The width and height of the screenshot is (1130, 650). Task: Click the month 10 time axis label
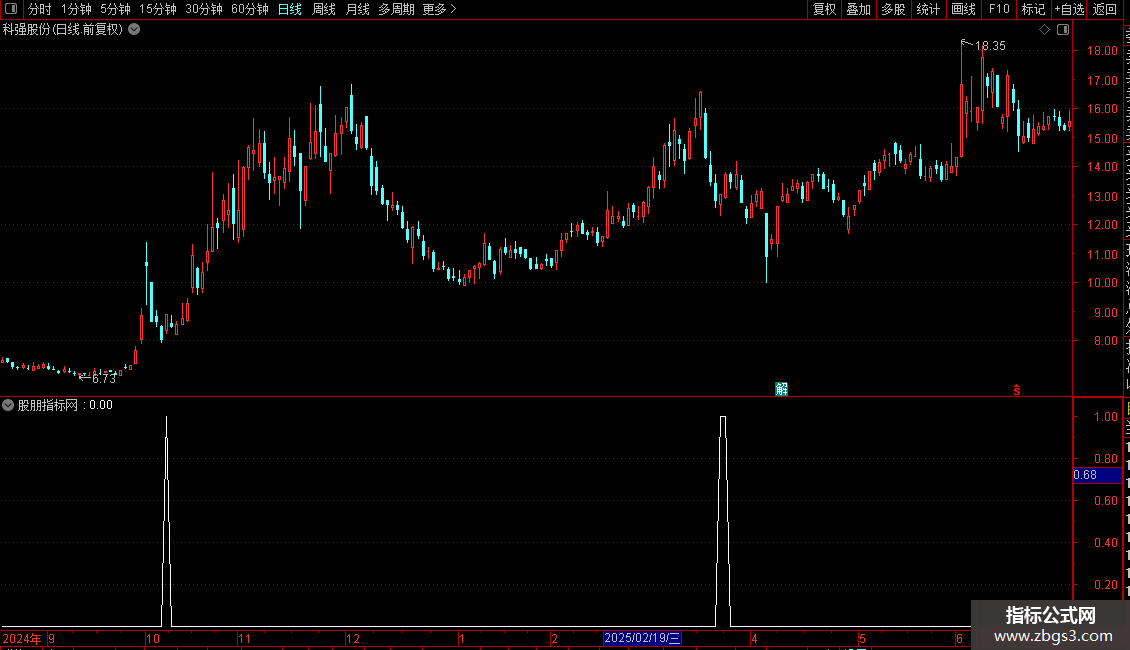[x=153, y=638]
